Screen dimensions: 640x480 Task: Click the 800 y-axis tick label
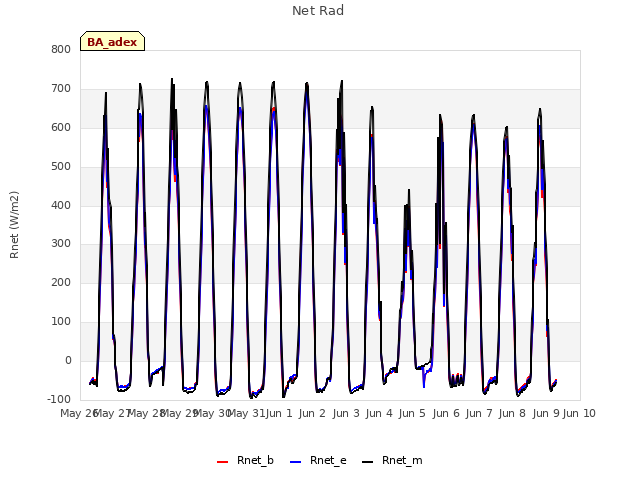pyautogui.click(x=61, y=49)
